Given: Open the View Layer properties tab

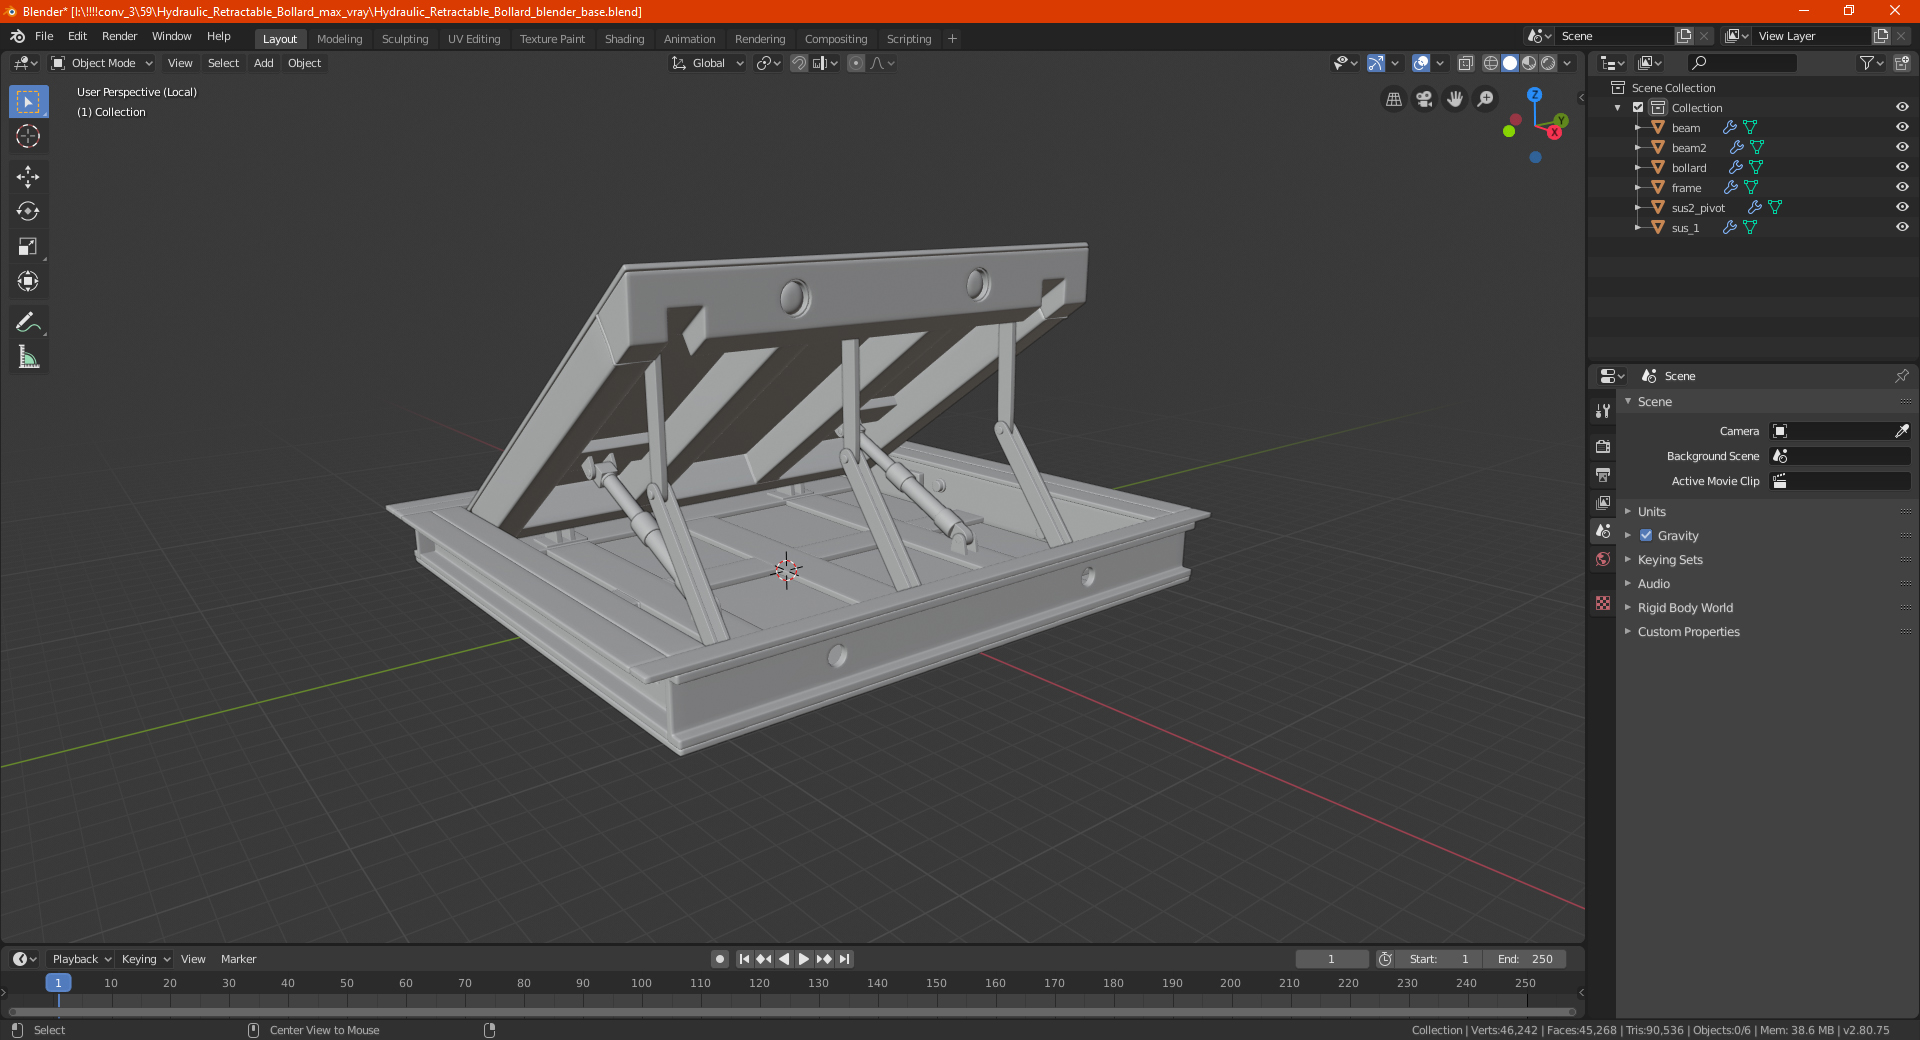Looking at the screenshot, I should [1603, 502].
